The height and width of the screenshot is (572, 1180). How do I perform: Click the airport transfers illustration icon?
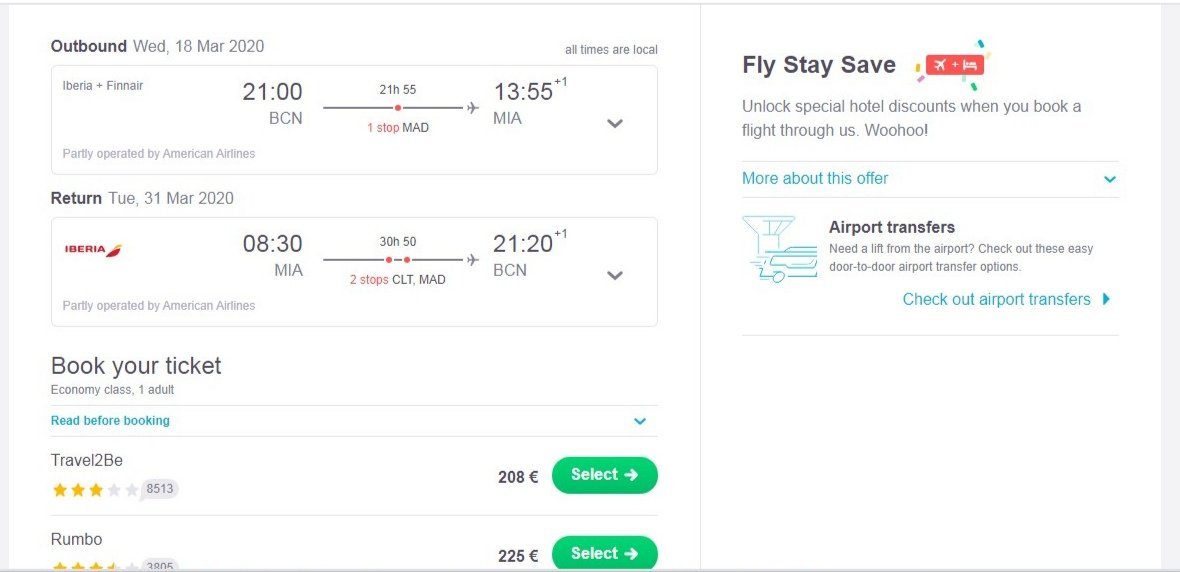coord(777,248)
